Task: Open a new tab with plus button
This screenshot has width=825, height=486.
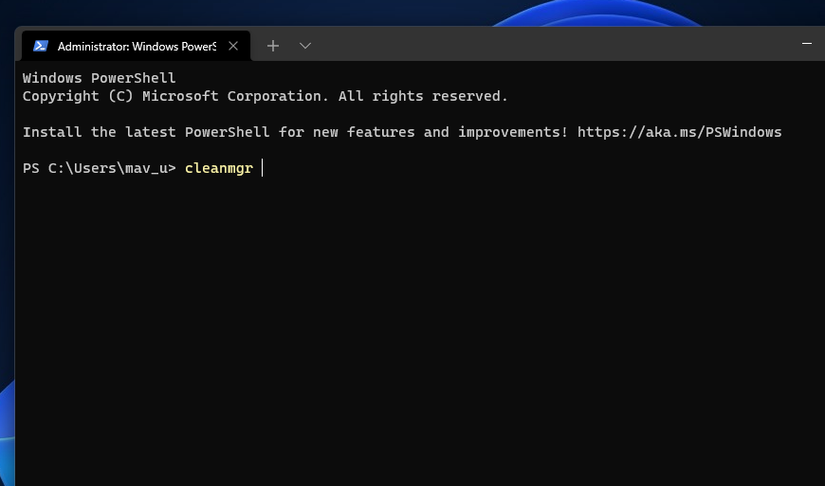Action: (273, 46)
